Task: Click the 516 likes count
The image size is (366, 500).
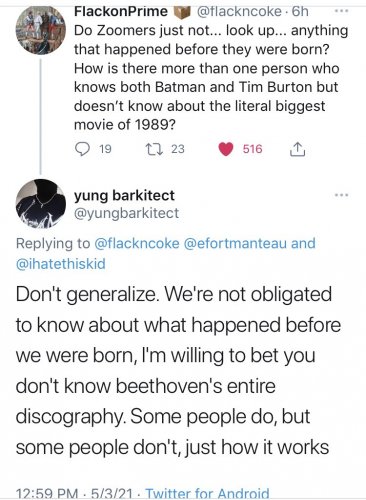Action: click(253, 149)
